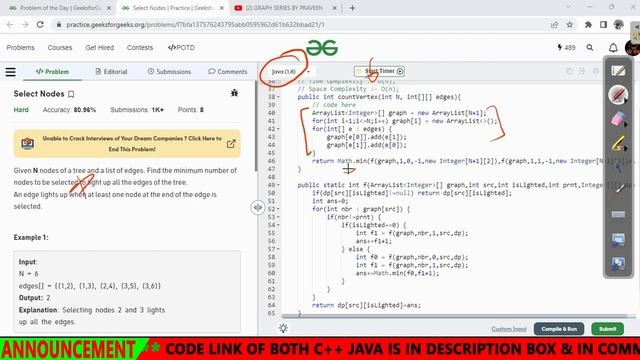Open the external link icon in interview banner

pyautogui.click(x=231, y=144)
